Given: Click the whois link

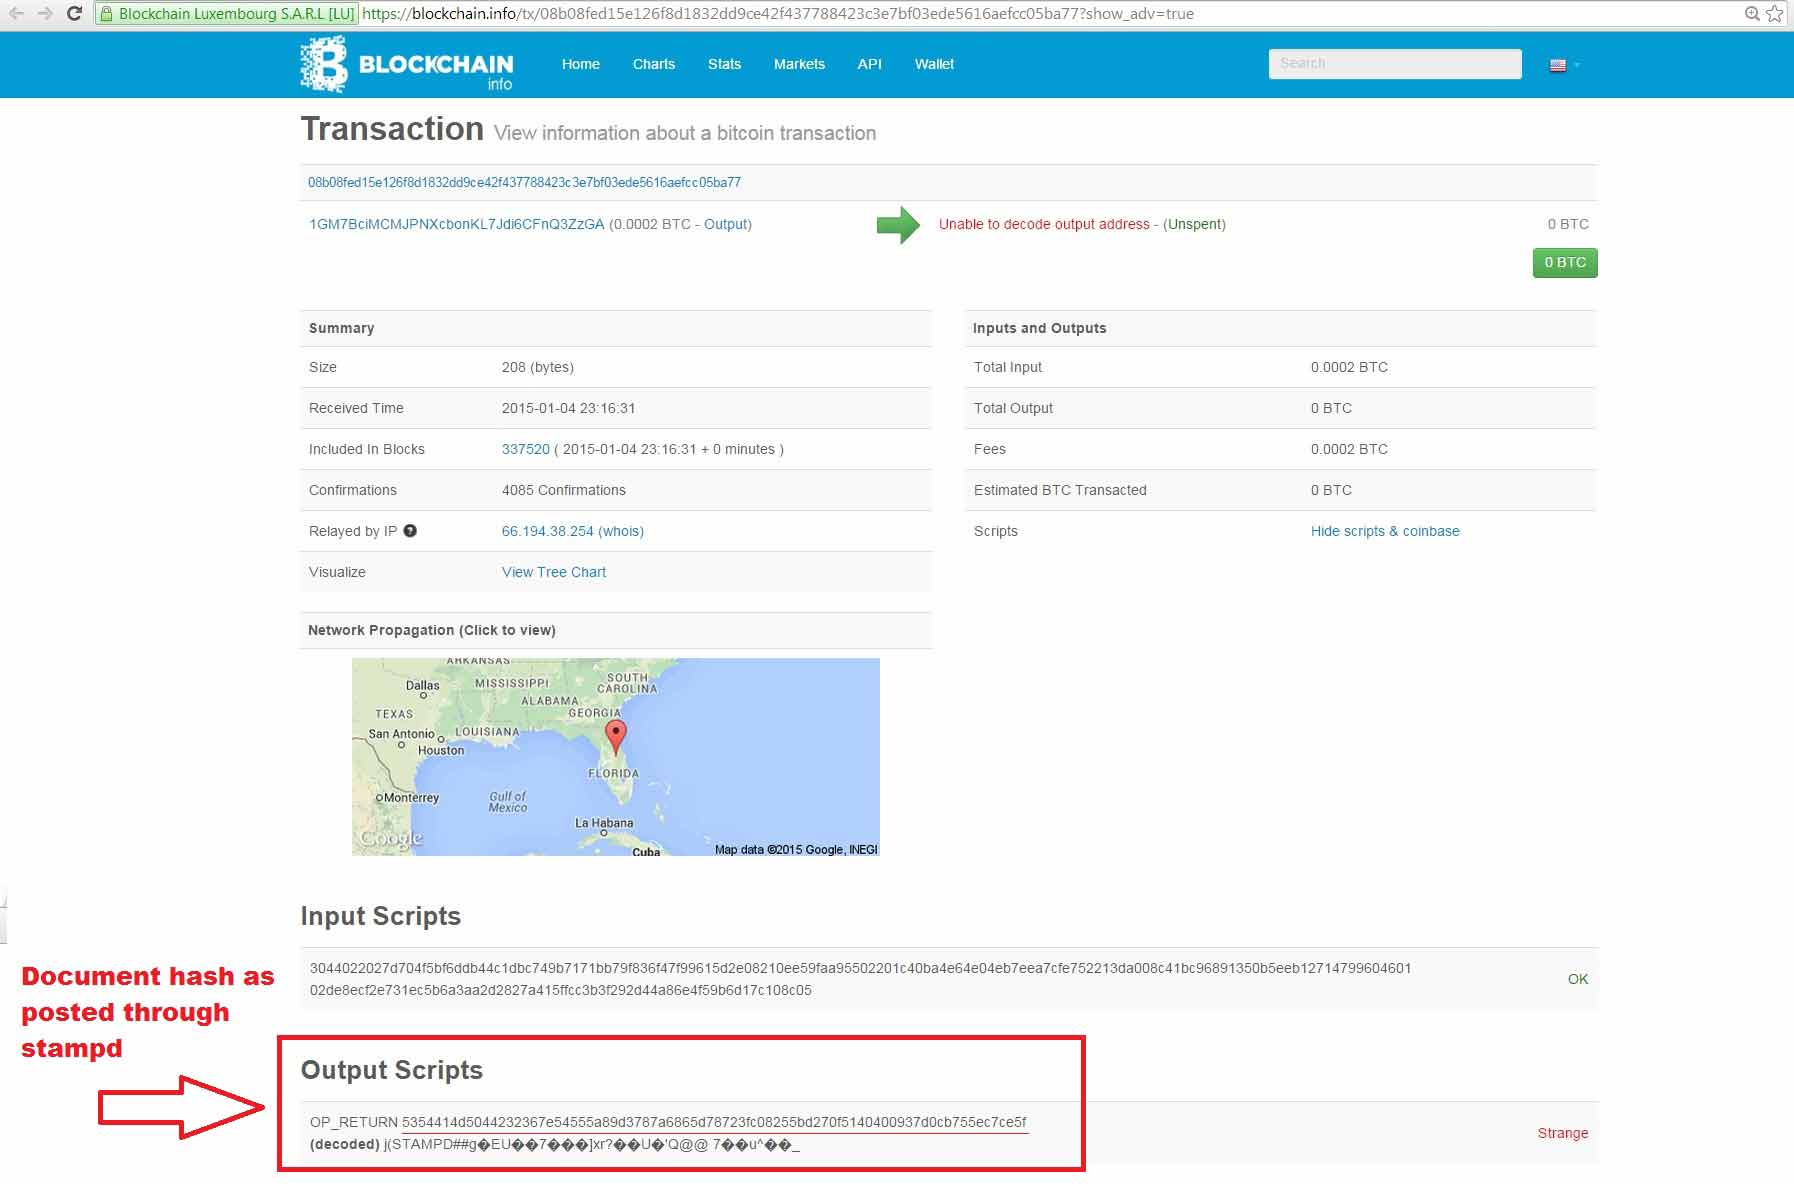Looking at the screenshot, I should coord(621,531).
